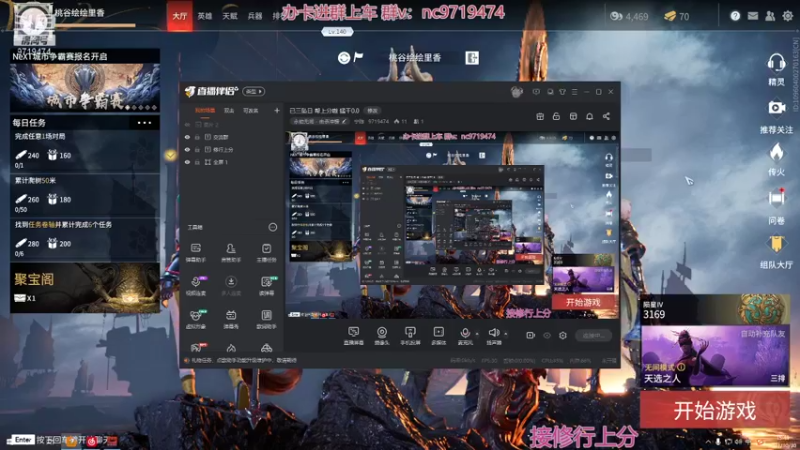Click the message bubble icon in streaming title bar
The width and height of the screenshot is (800, 450).
536,92
